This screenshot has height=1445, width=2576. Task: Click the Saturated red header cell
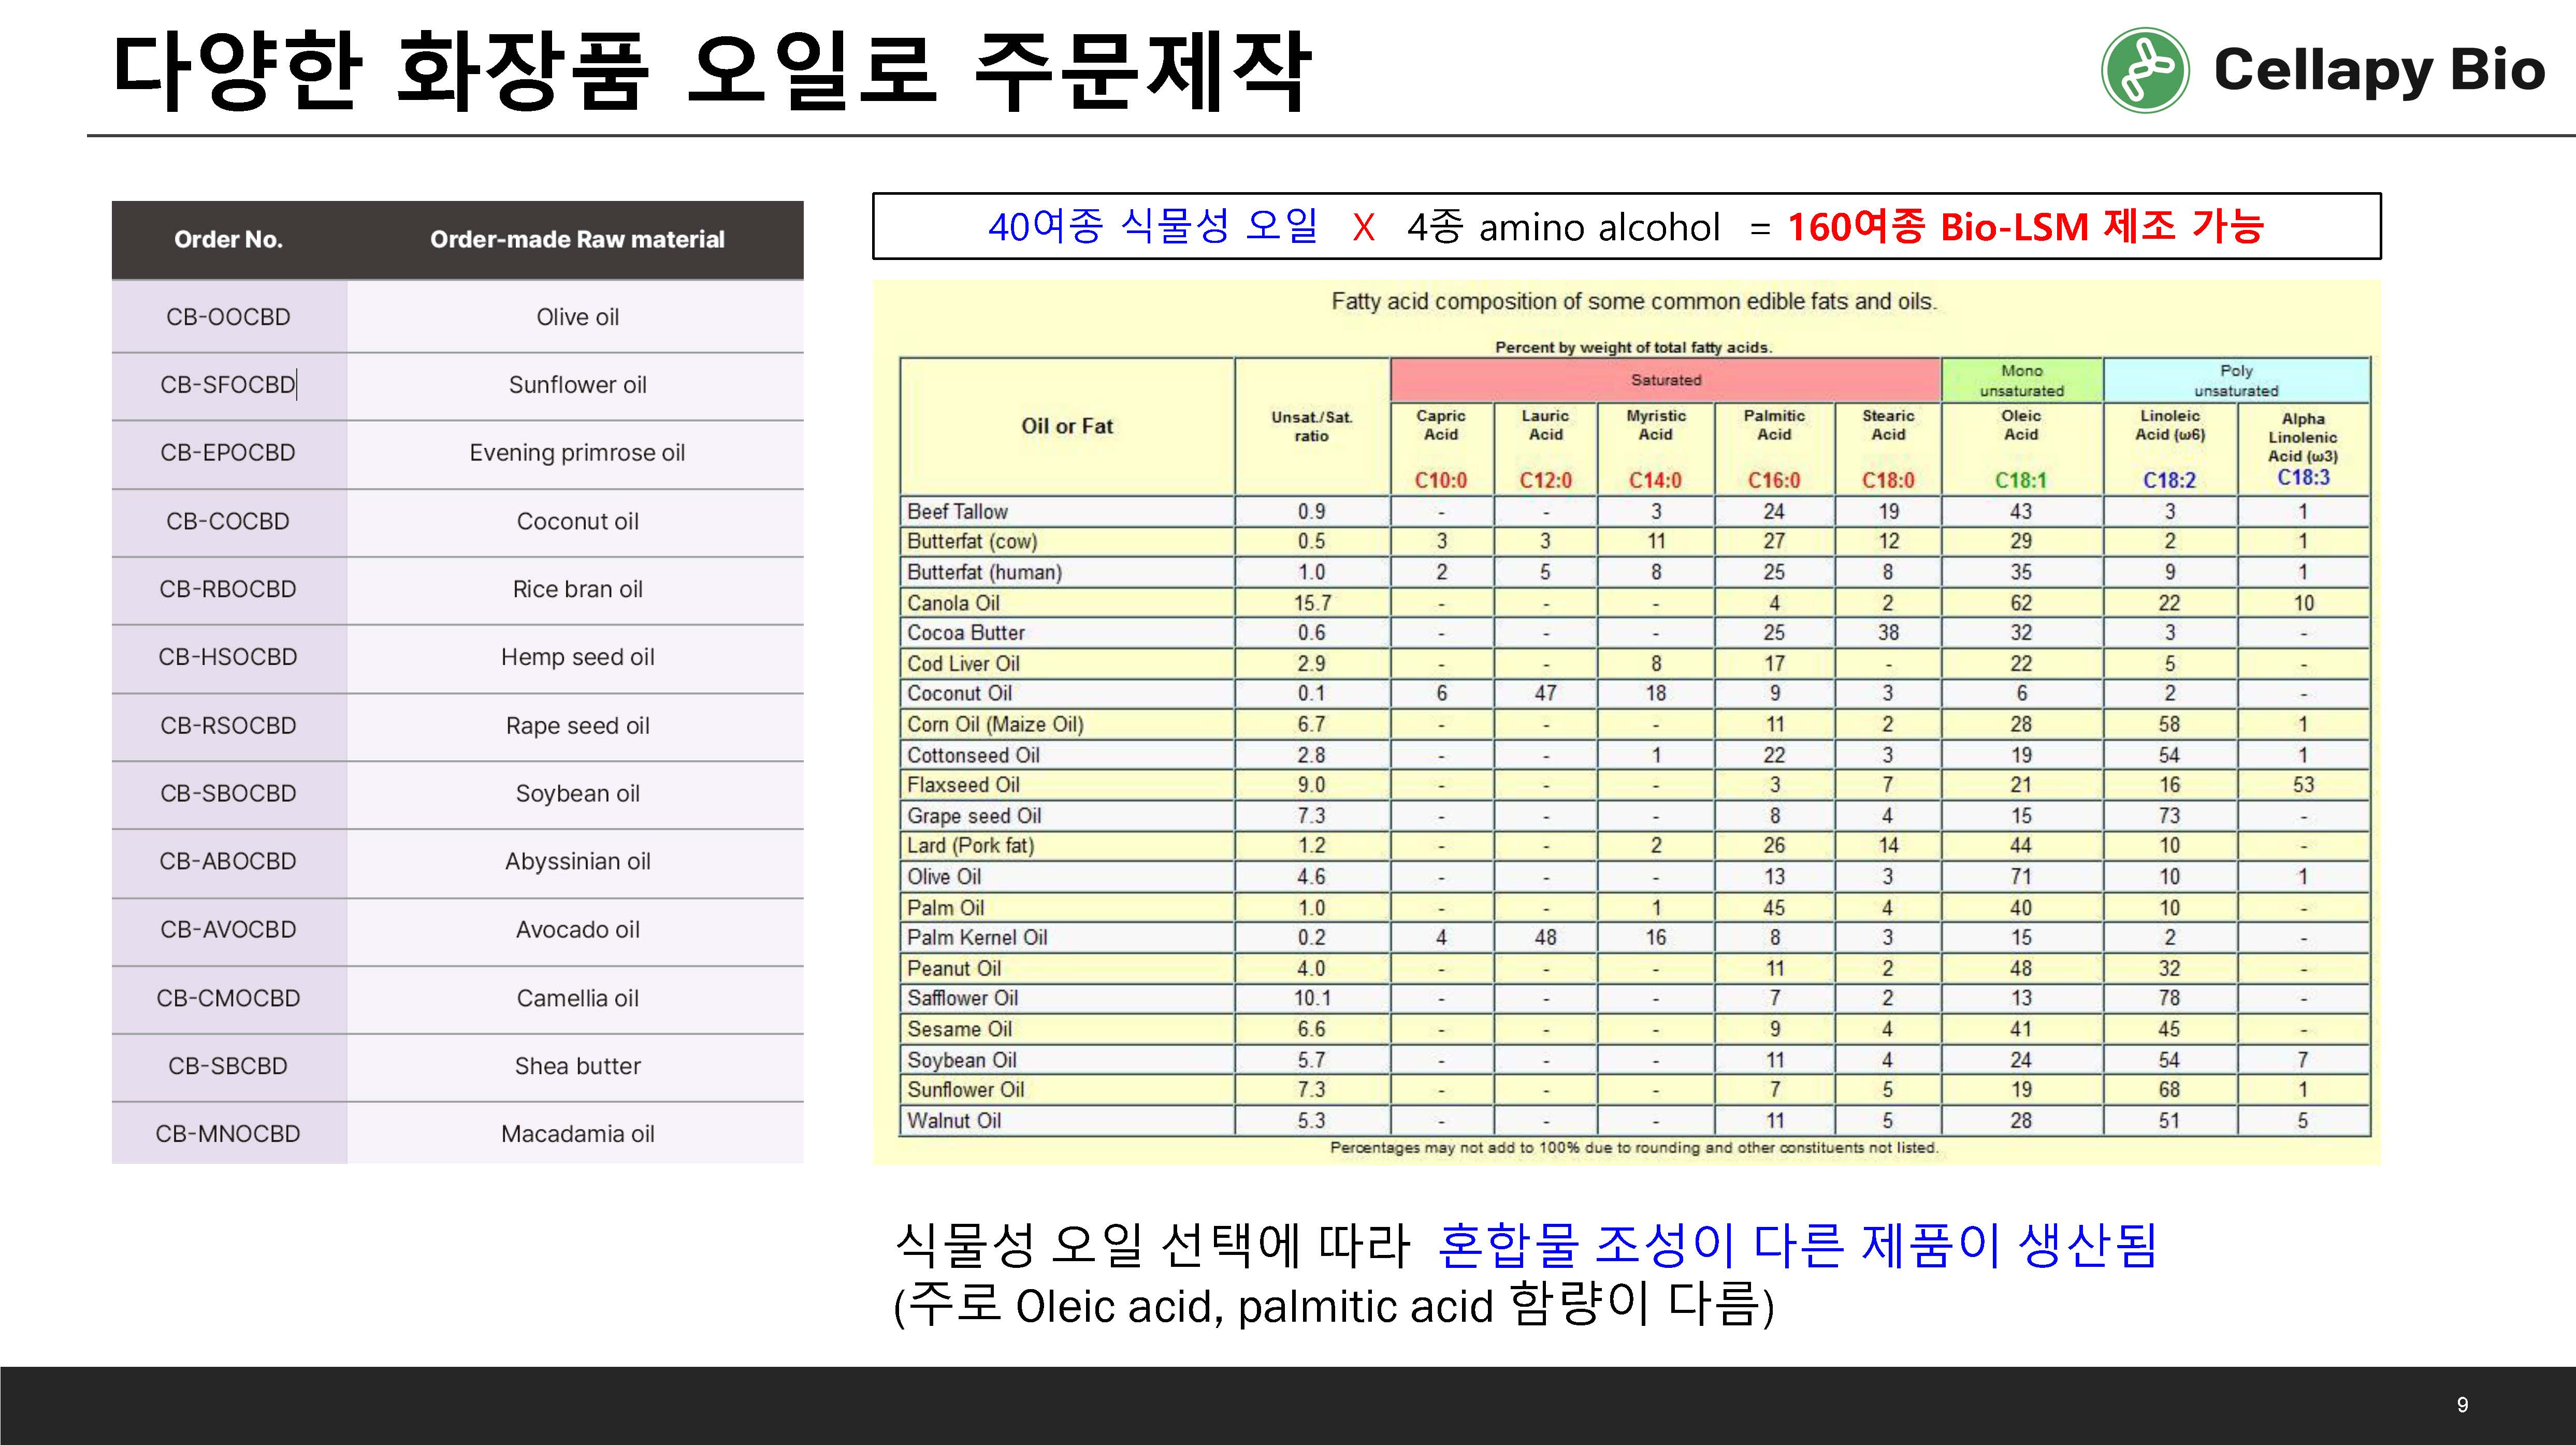pos(1665,380)
